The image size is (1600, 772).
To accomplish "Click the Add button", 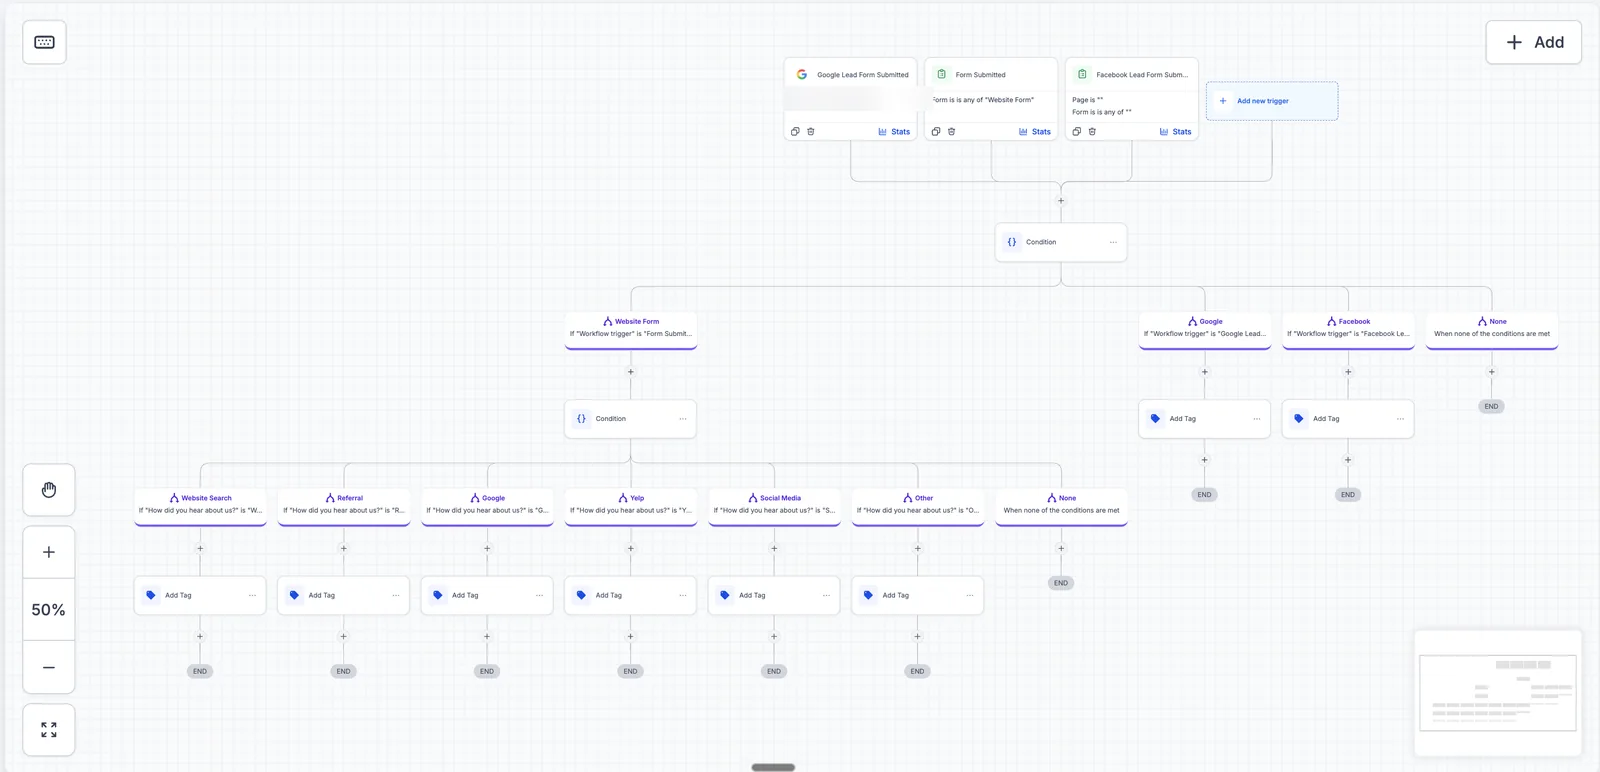I will (1534, 42).
